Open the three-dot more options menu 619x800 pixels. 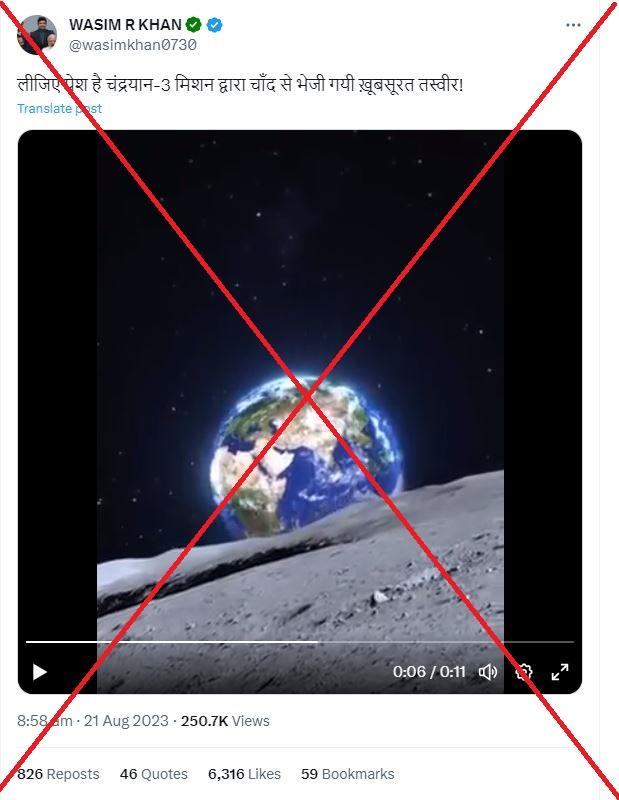click(x=573, y=25)
